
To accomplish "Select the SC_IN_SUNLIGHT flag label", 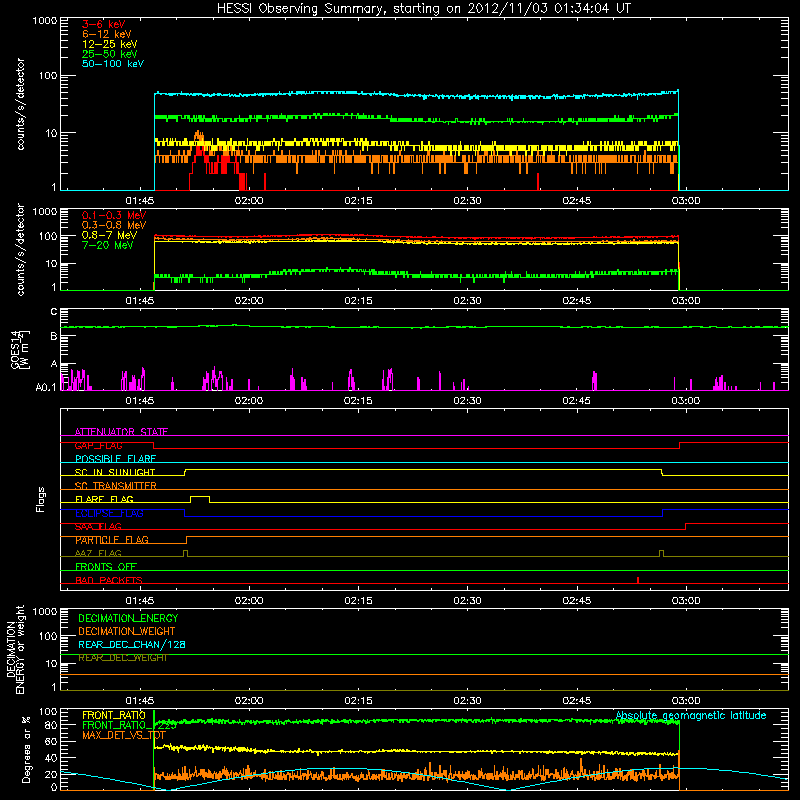I will pos(115,472).
